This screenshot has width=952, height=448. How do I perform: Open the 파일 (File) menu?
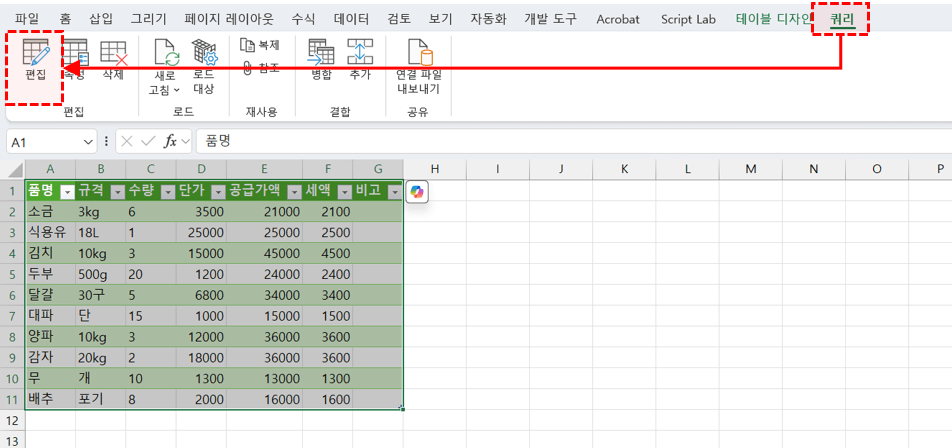pyautogui.click(x=27, y=19)
